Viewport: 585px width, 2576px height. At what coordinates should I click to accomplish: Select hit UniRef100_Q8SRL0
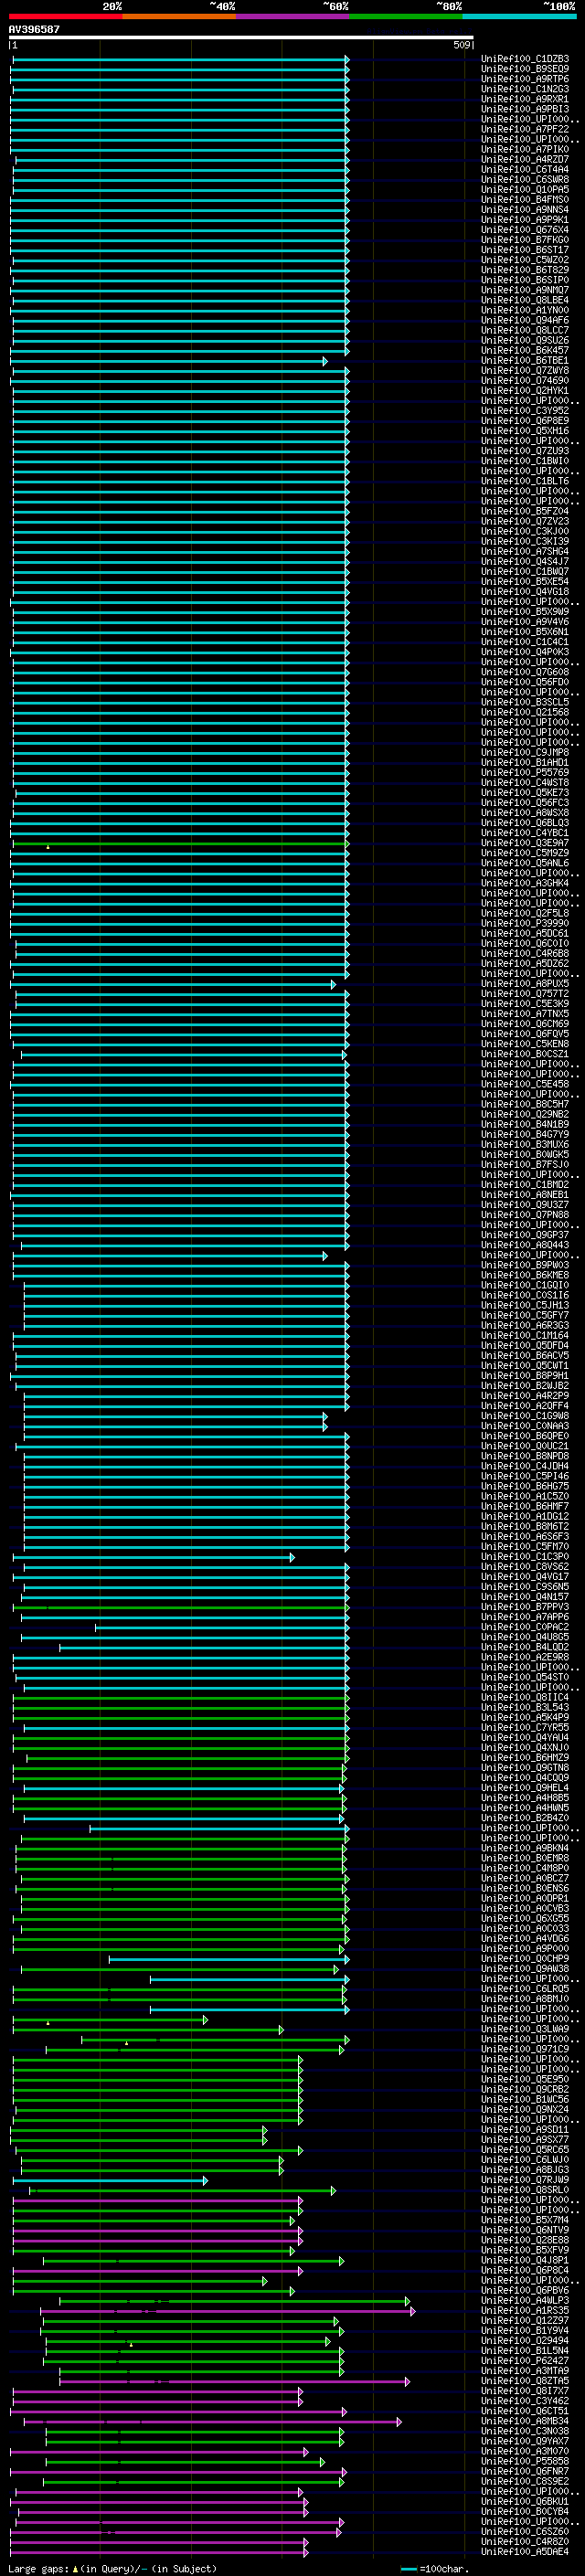coord(524,2191)
